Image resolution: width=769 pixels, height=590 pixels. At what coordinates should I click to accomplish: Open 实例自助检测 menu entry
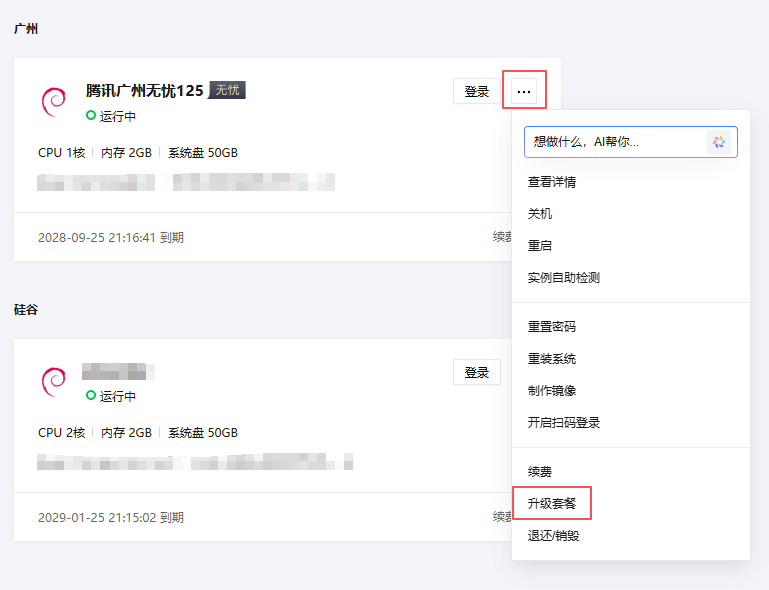coord(564,278)
